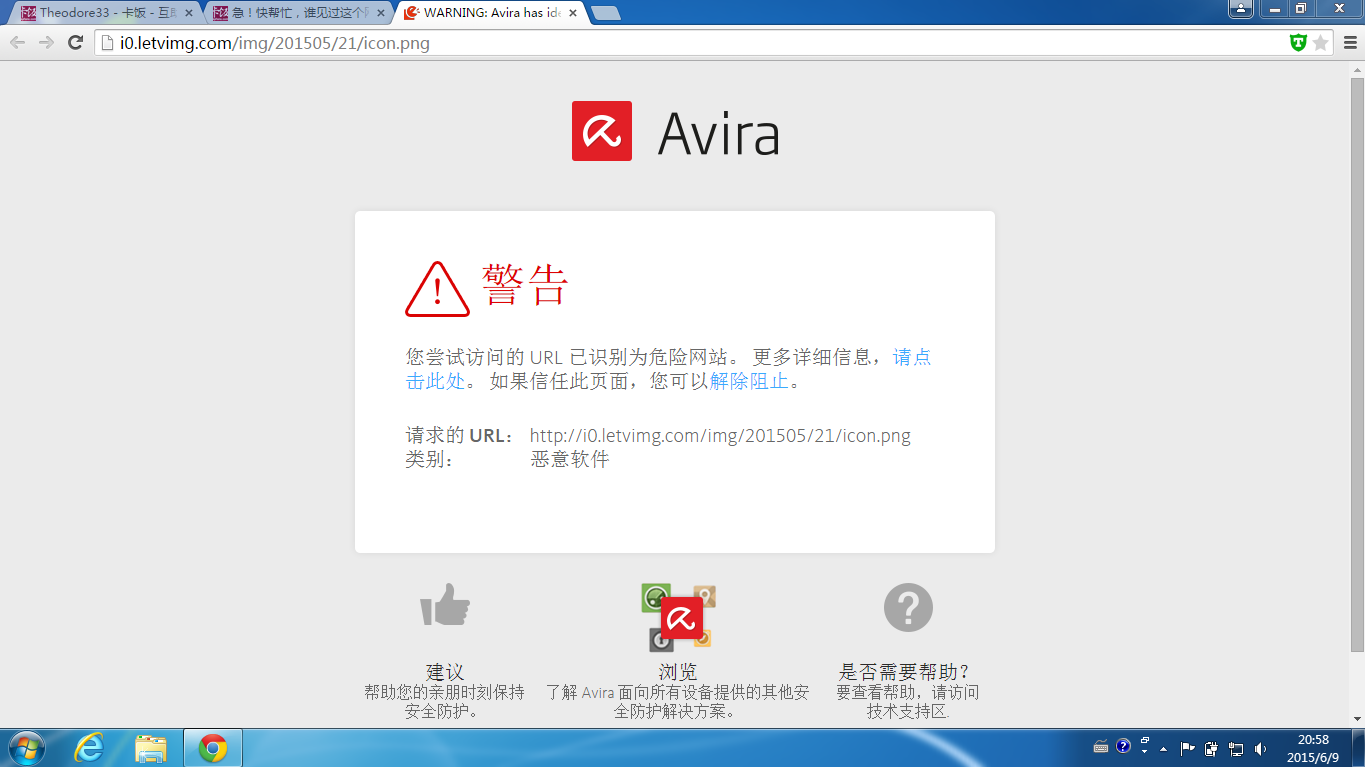Screen dimensions: 1365x767
Task: Click the thumbs-up 建议 icon
Action: coord(445,606)
